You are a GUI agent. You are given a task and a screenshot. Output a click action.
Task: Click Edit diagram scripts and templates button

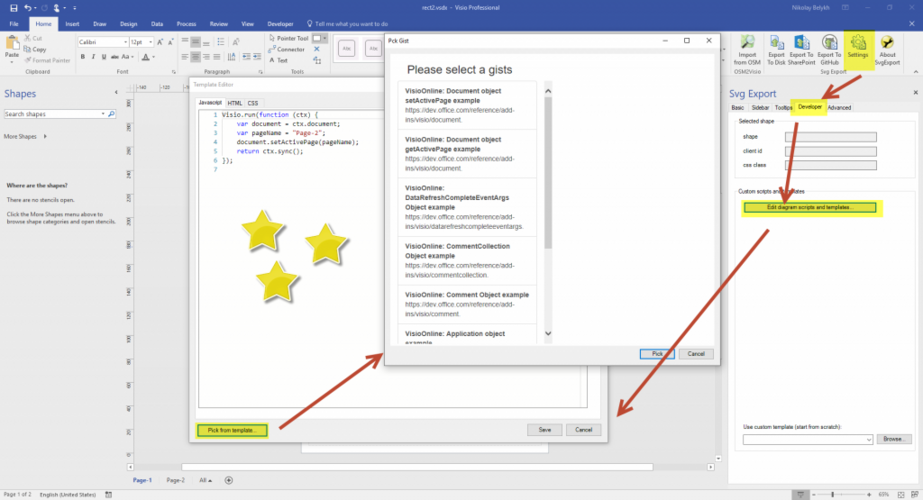click(809, 207)
